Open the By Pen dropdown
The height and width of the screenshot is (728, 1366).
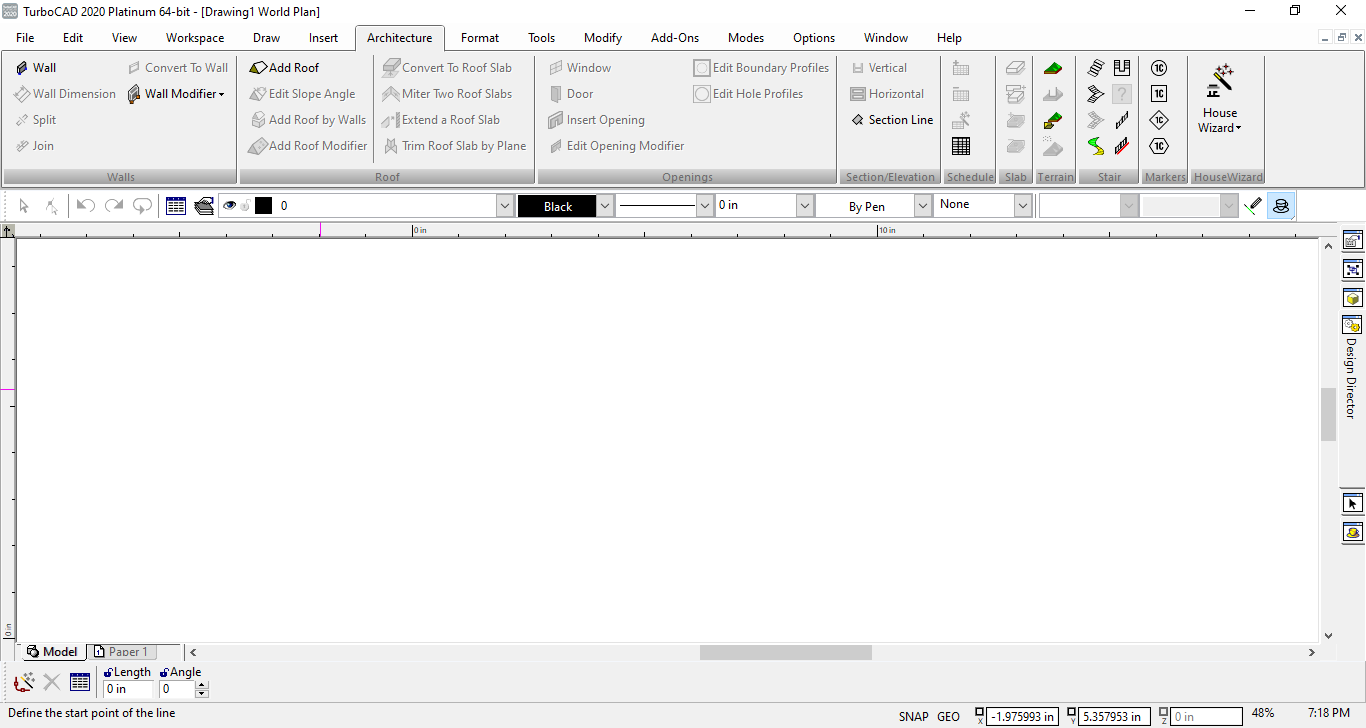(x=923, y=206)
